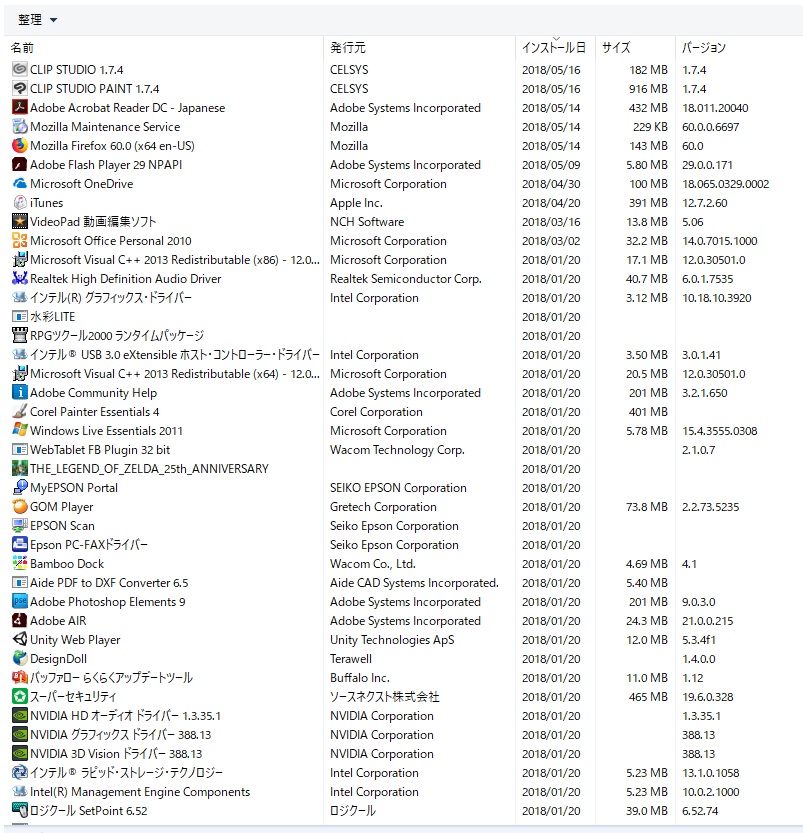The height and width of the screenshot is (833, 803).
Task: Select the 水彩LITE program name
Action: (x=53, y=317)
